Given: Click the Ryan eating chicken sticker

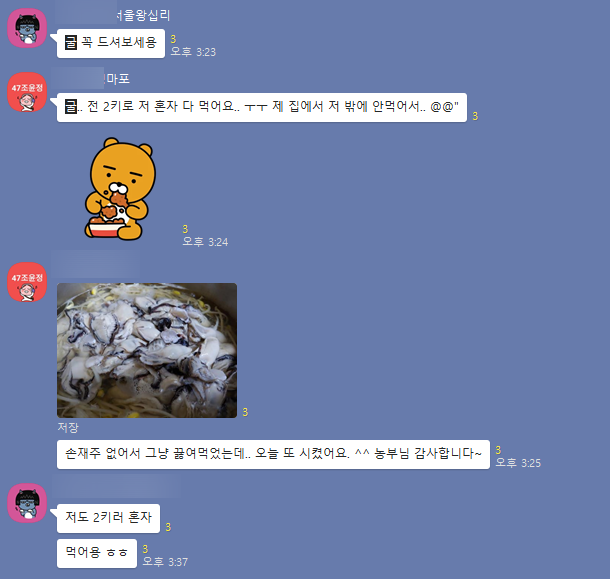Looking at the screenshot, I should tap(120, 188).
